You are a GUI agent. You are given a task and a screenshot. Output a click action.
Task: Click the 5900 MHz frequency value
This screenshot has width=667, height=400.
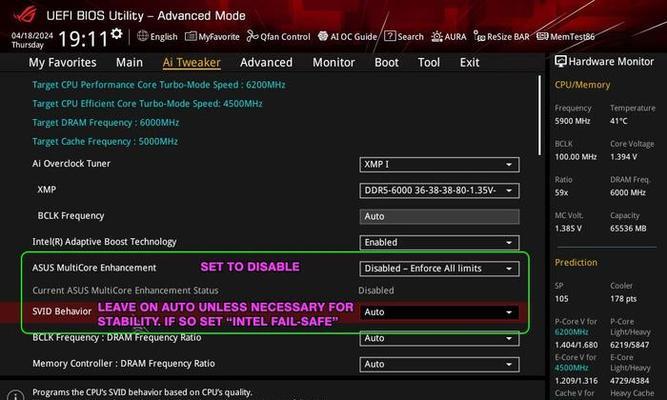point(572,121)
